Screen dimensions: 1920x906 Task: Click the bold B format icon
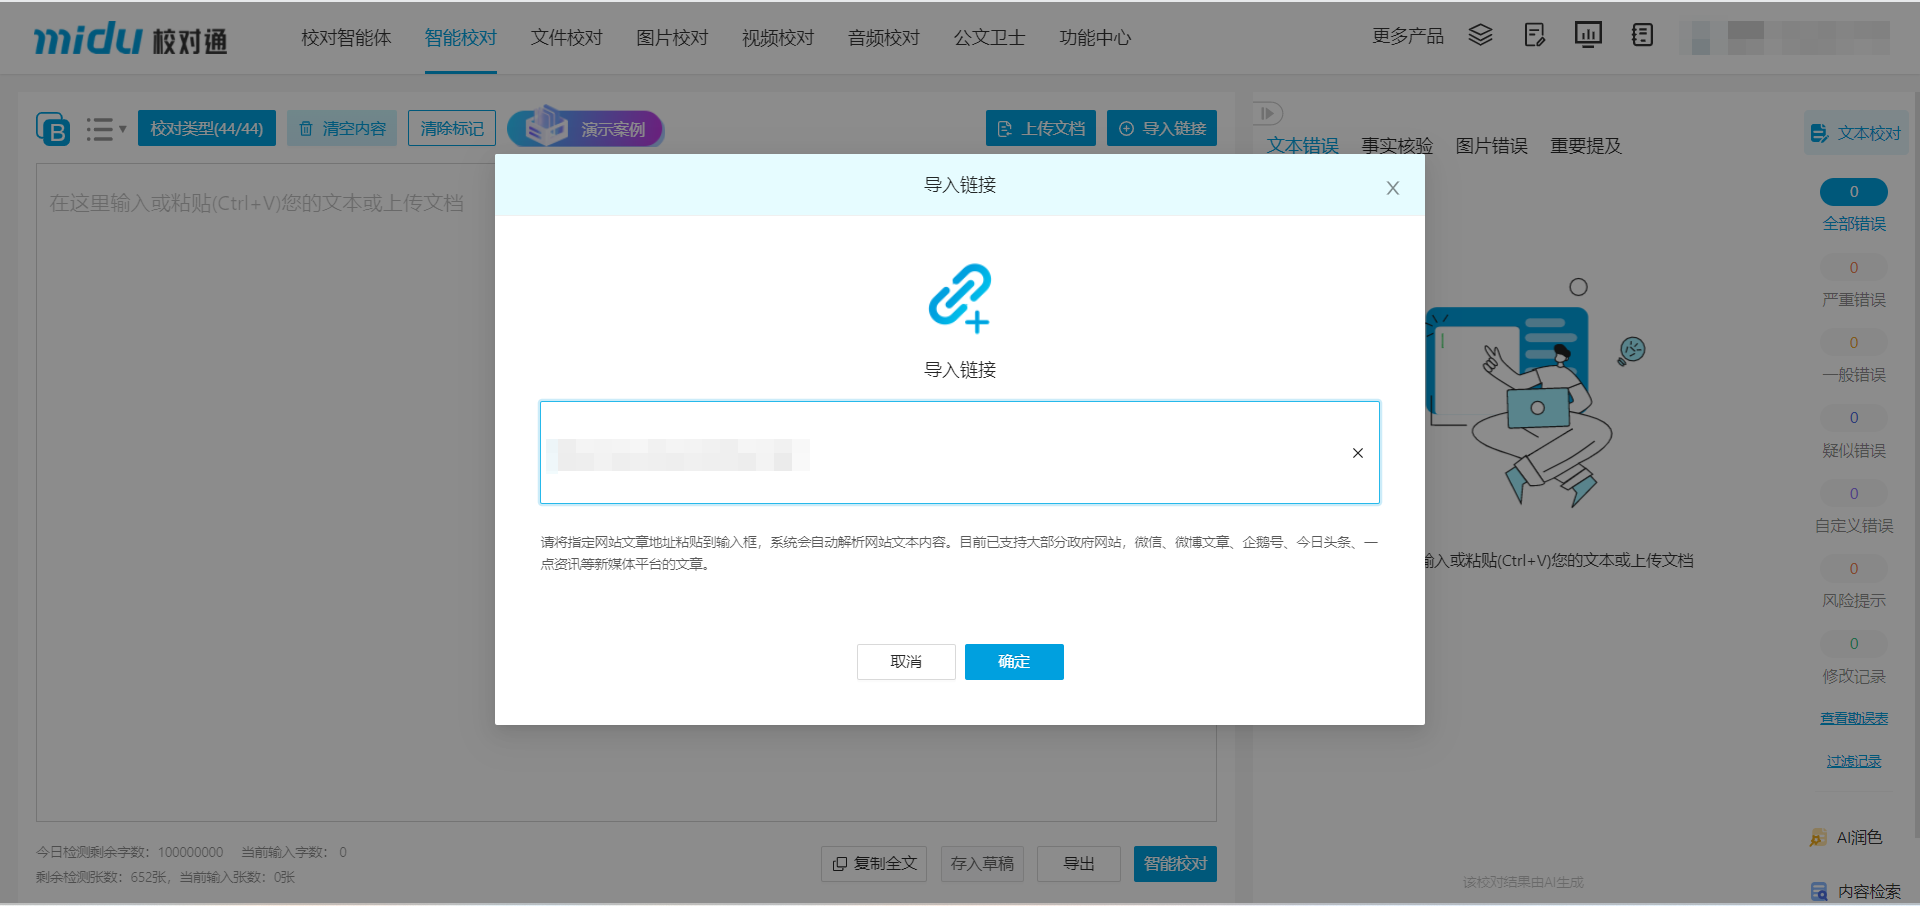tap(53, 129)
